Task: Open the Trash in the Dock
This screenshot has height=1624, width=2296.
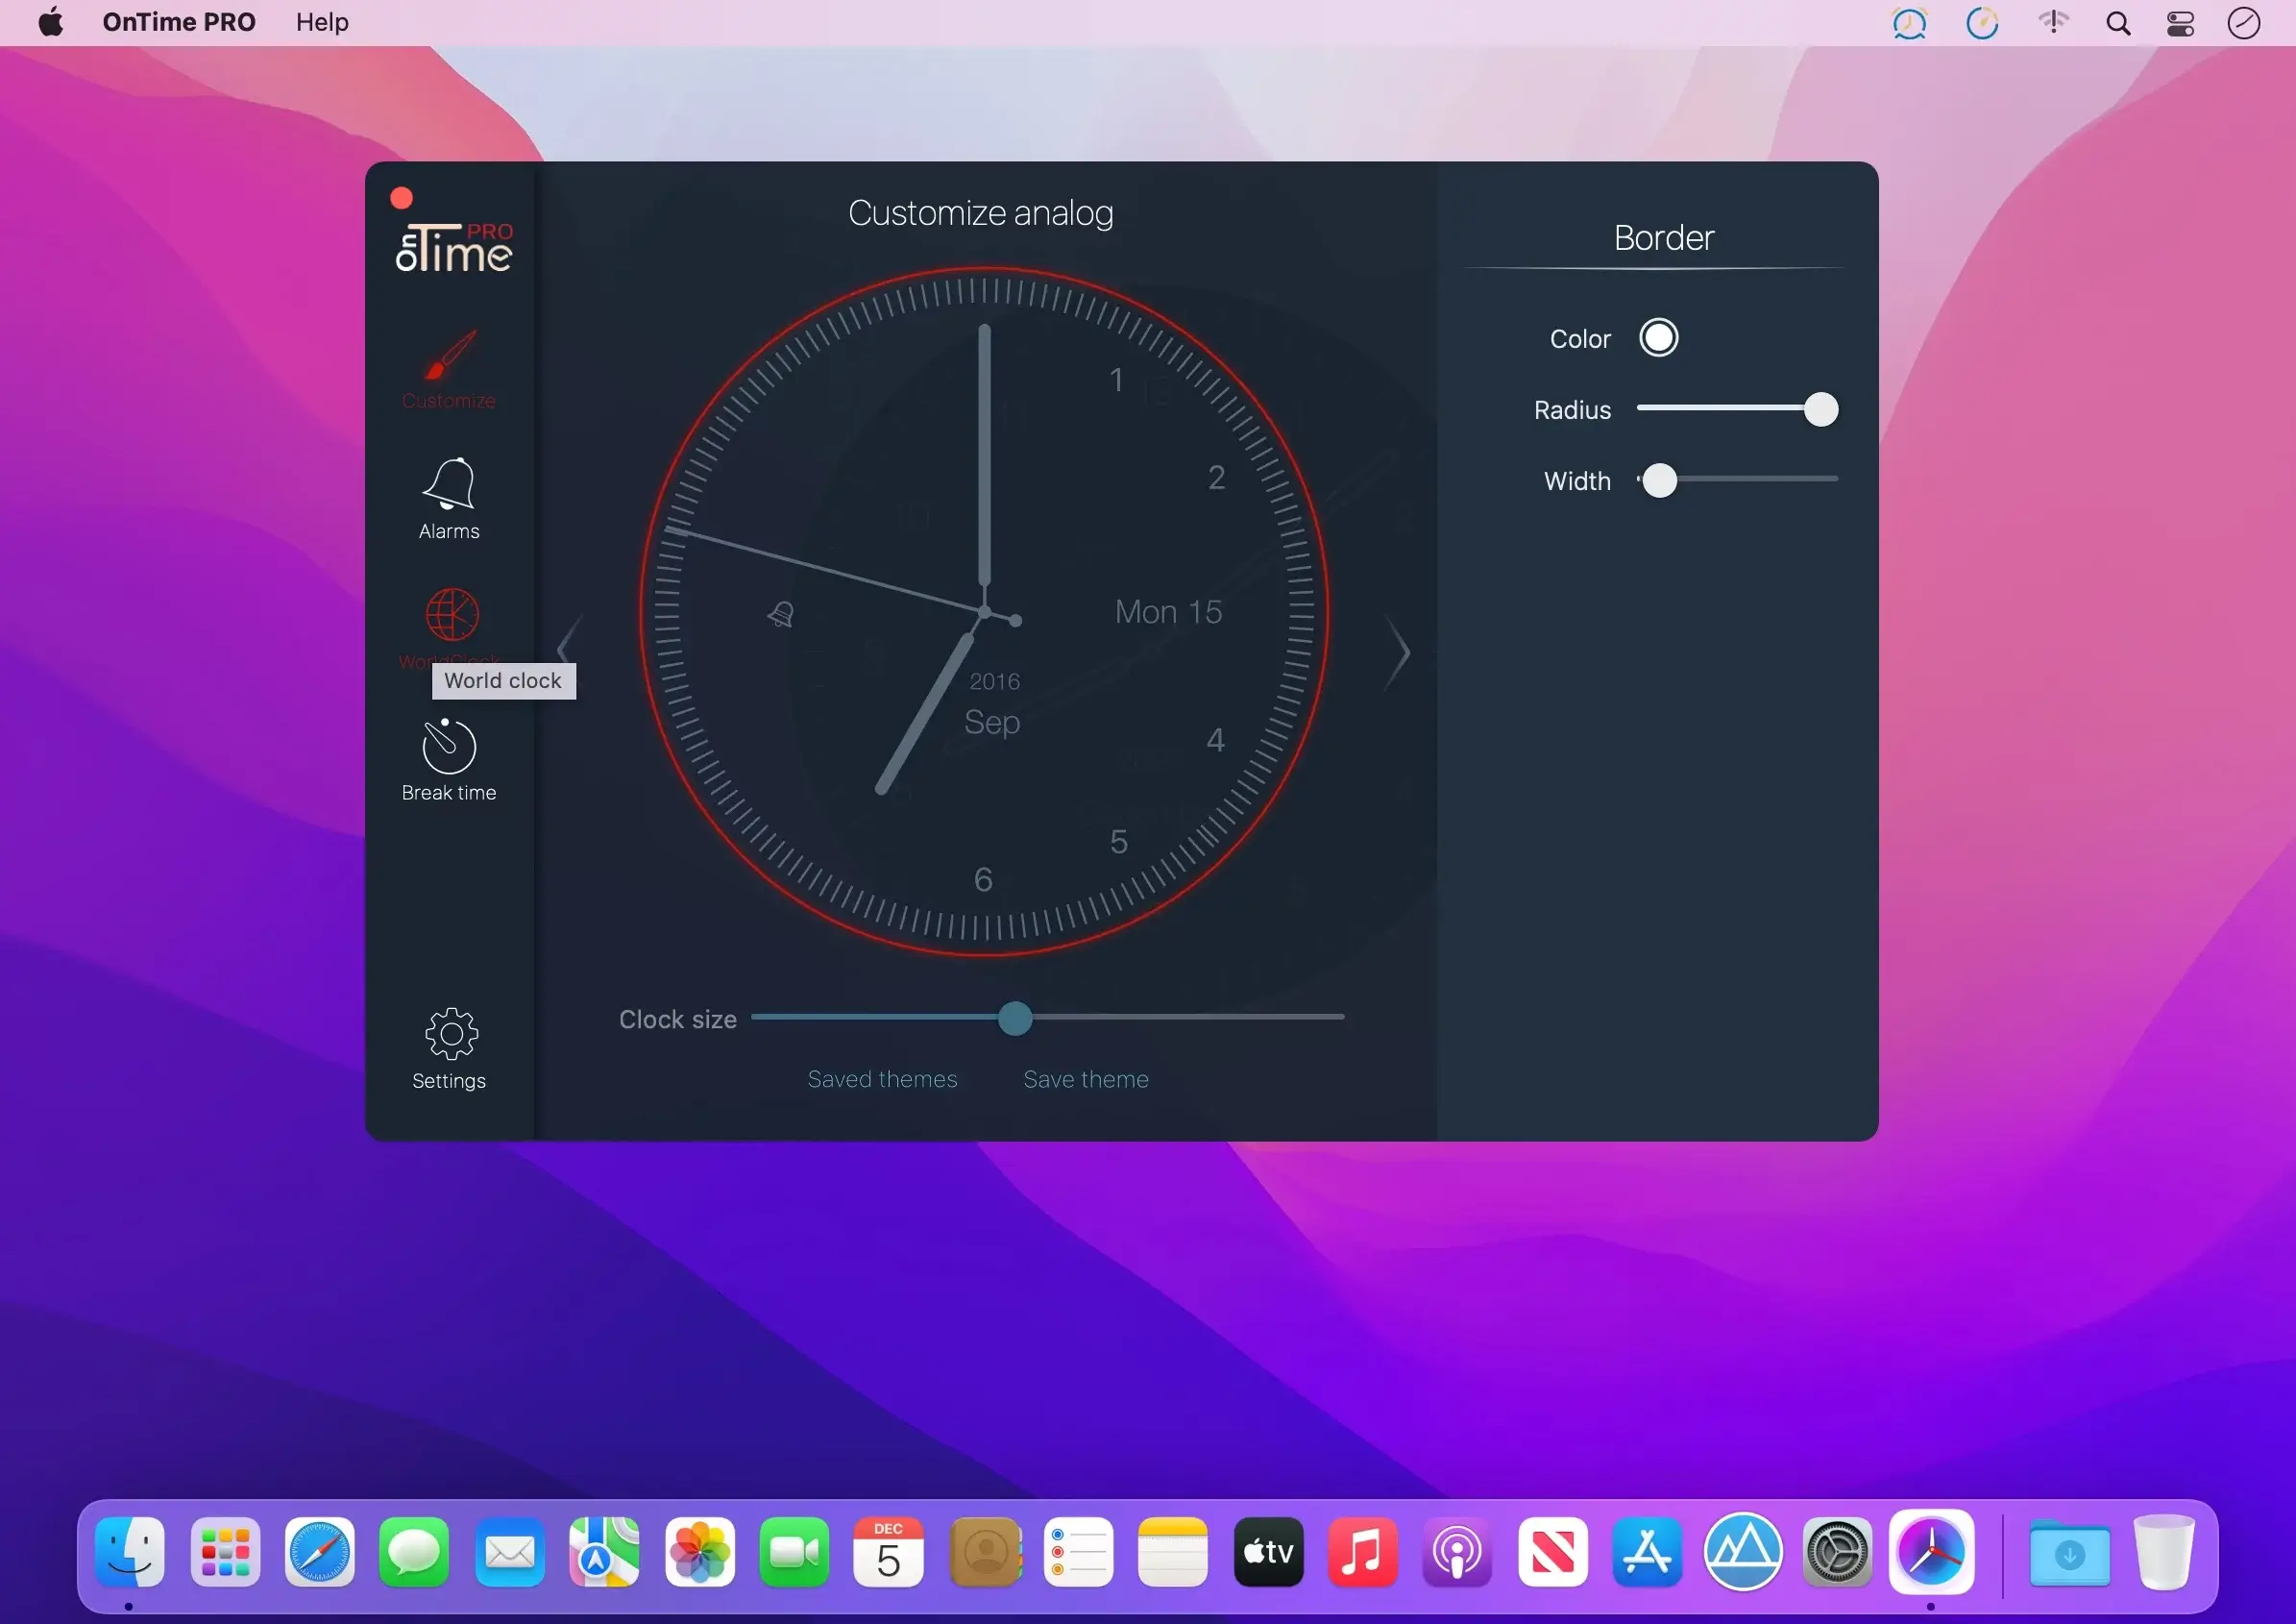Action: 2163,1552
